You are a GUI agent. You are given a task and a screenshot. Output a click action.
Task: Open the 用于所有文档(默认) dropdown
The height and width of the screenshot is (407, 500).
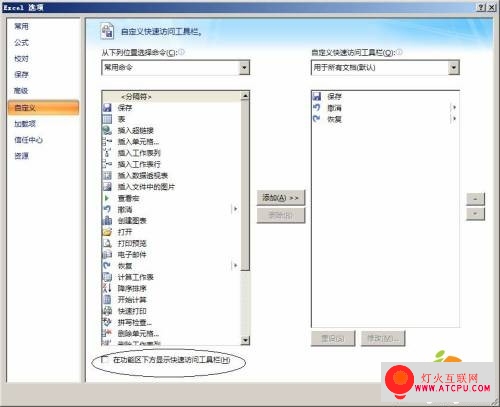453,68
